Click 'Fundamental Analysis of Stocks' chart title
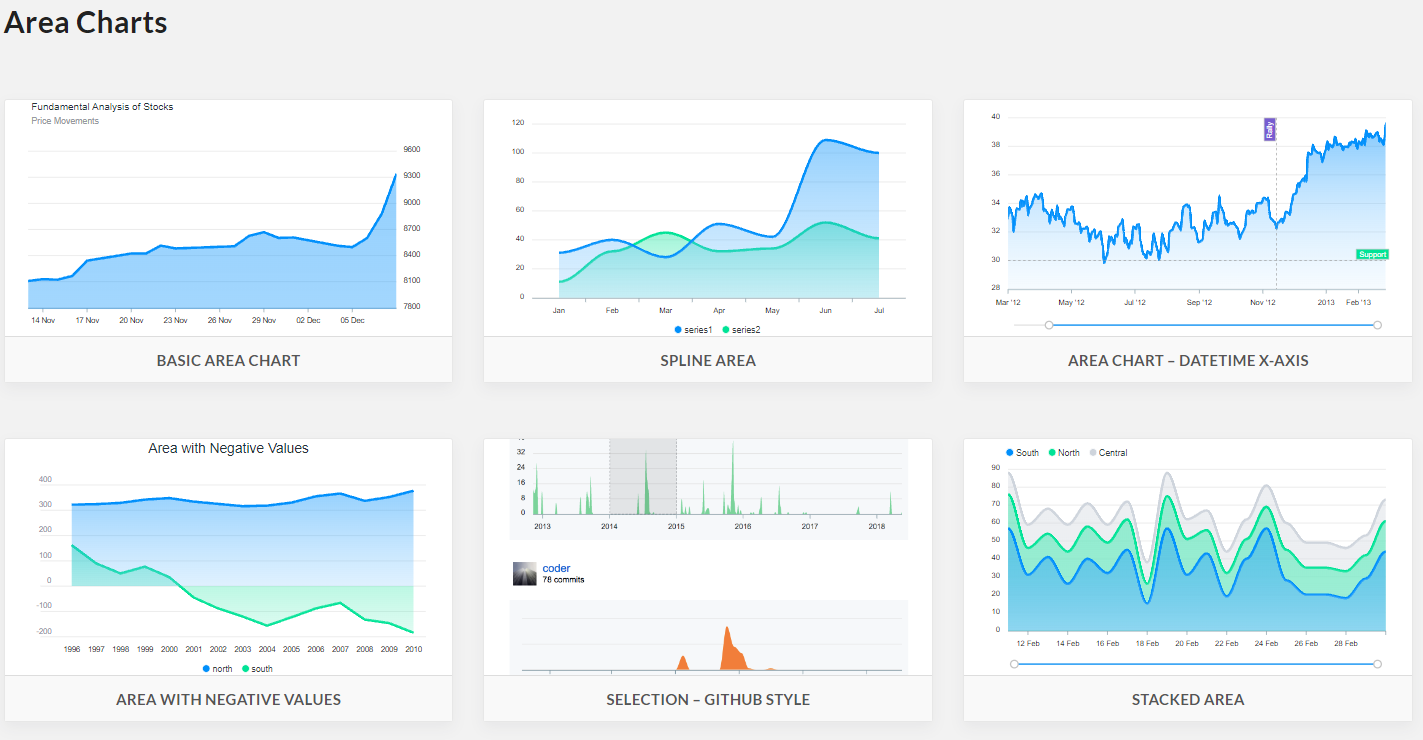Image resolution: width=1423 pixels, height=740 pixels. pos(102,107)
